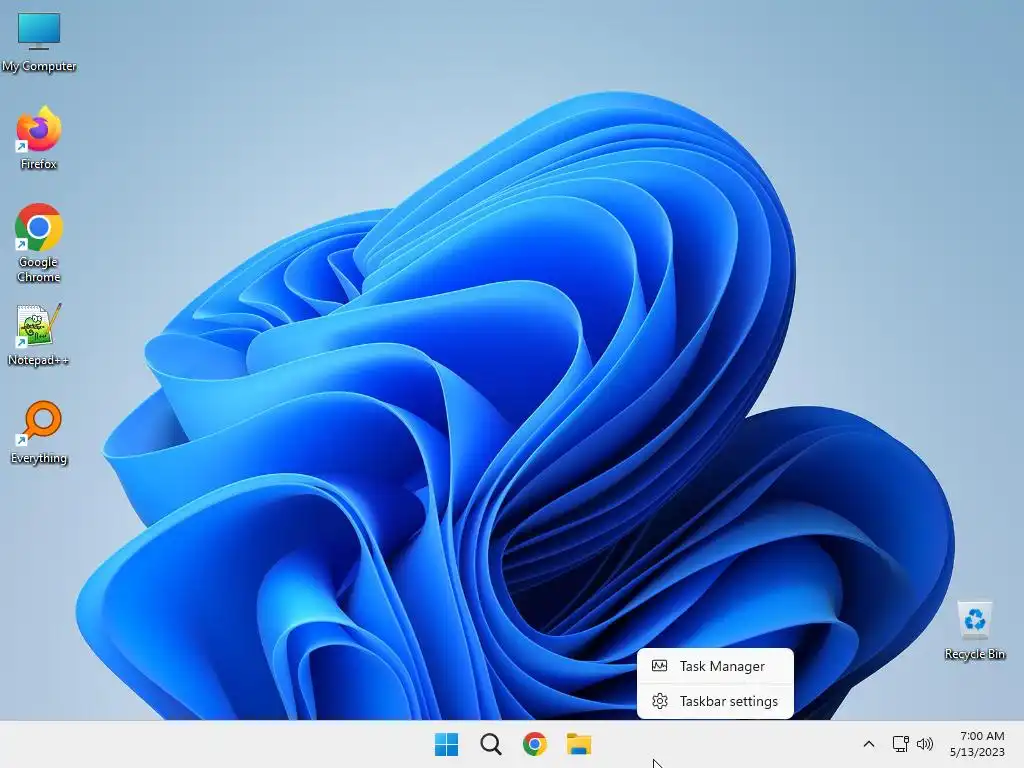This screenshot has width=1024, height=768.
Task: Open File Explorer from the taskbar
Action: [579, 744]
